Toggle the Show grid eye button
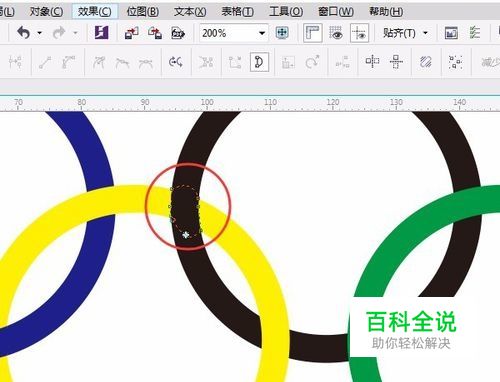 (x=336, y=33)
